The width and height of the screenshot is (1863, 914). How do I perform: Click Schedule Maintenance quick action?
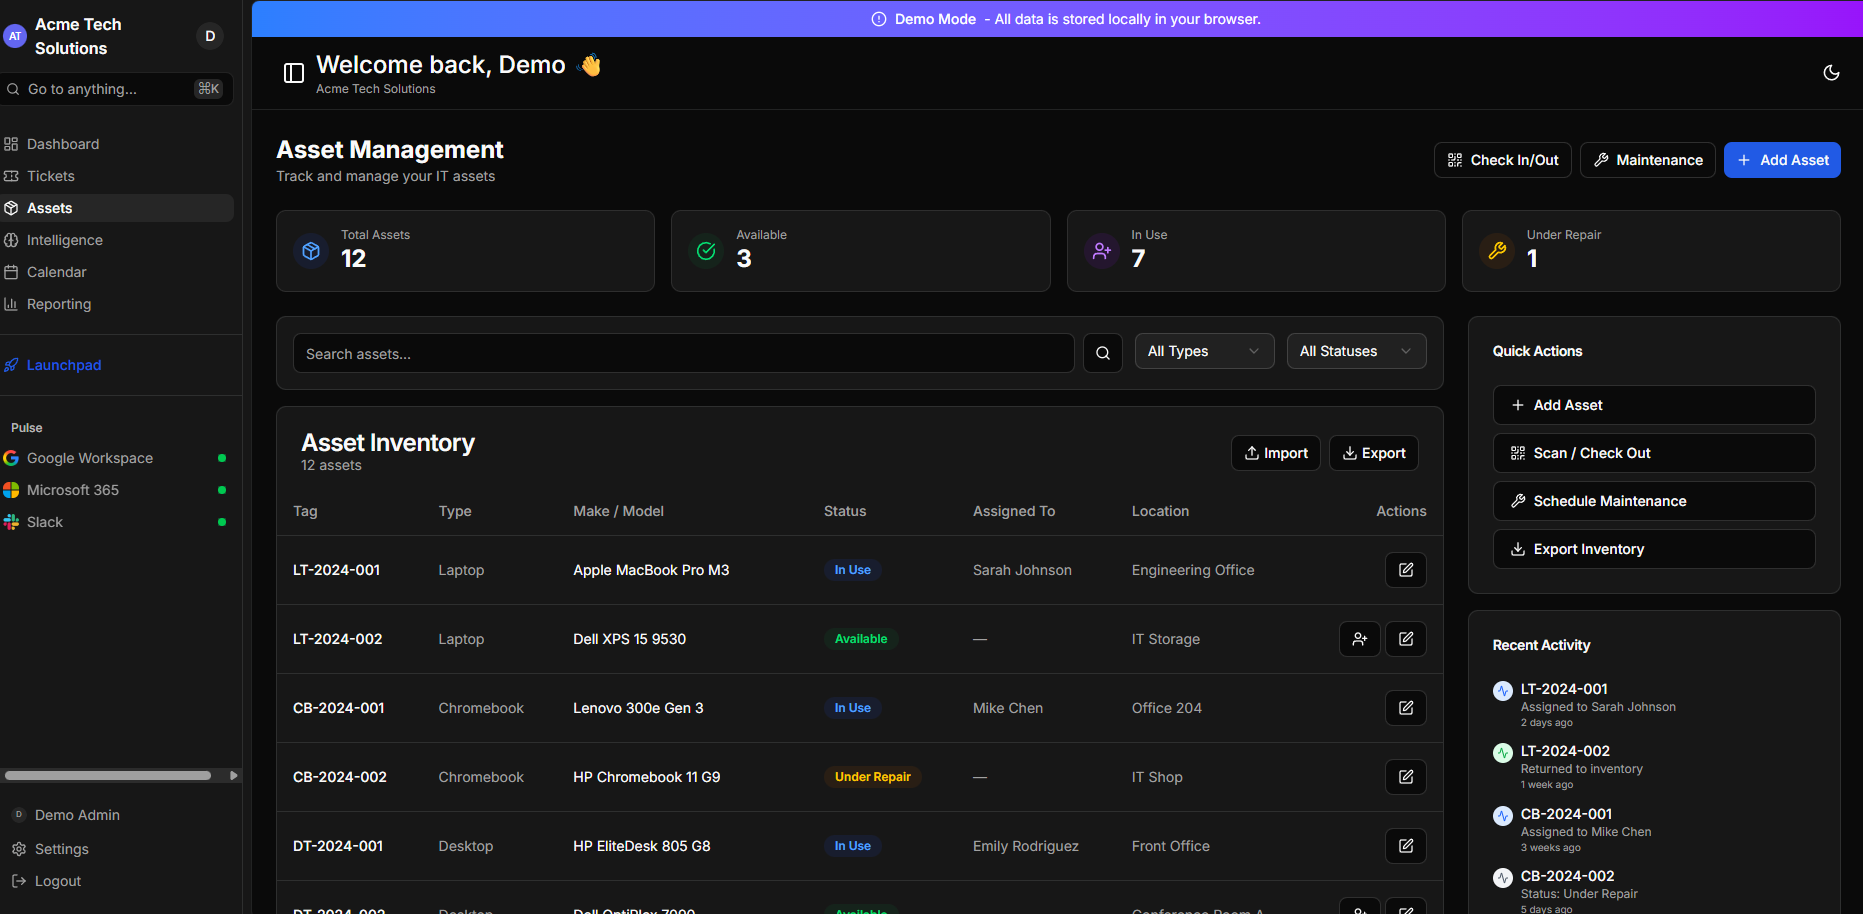tap(1654, 501)
